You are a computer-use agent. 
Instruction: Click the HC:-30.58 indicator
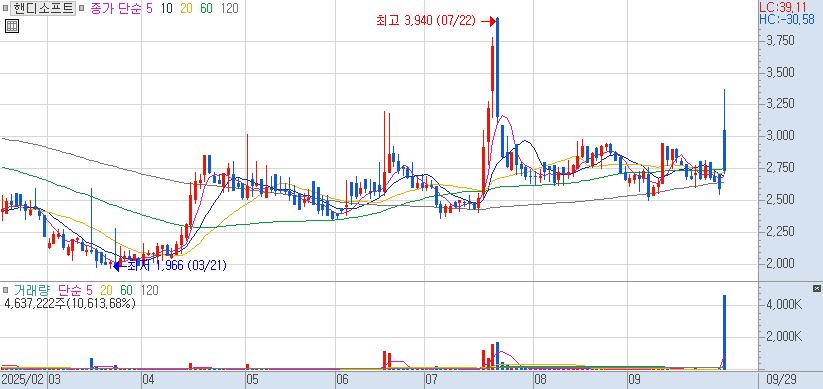coord(787,19)
